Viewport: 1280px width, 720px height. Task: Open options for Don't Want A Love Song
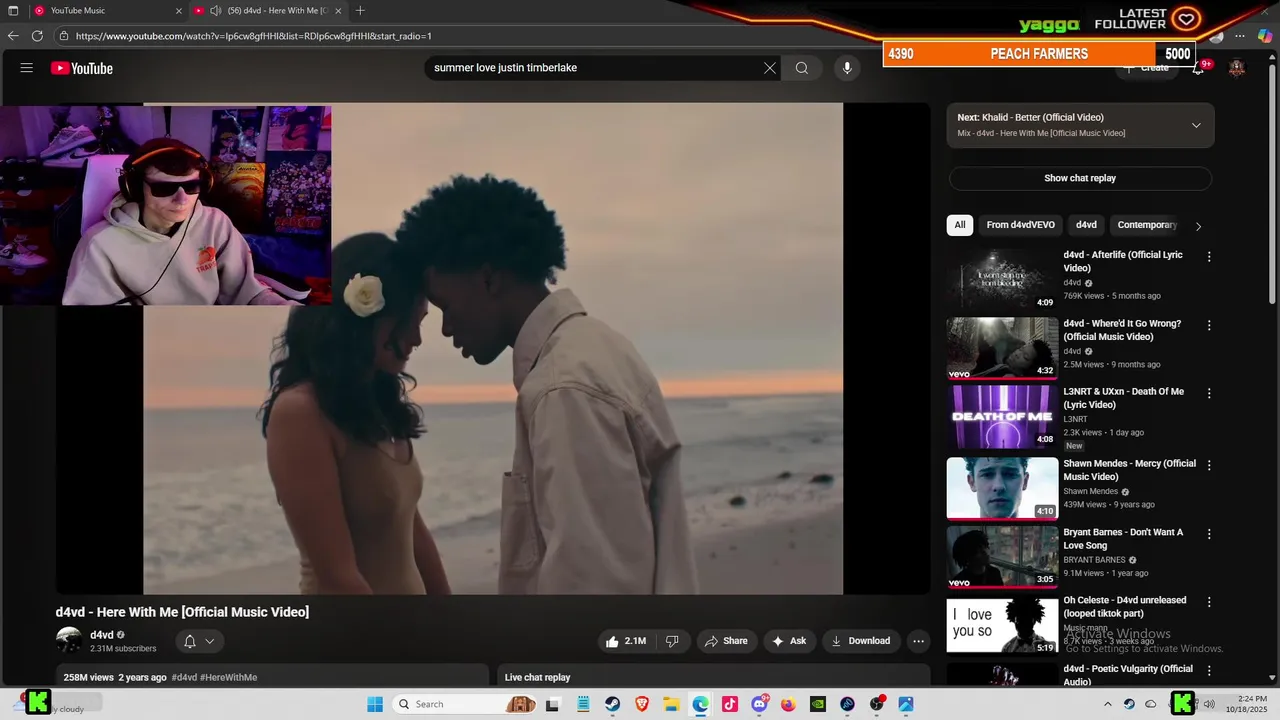click(x=1209, y=534)
